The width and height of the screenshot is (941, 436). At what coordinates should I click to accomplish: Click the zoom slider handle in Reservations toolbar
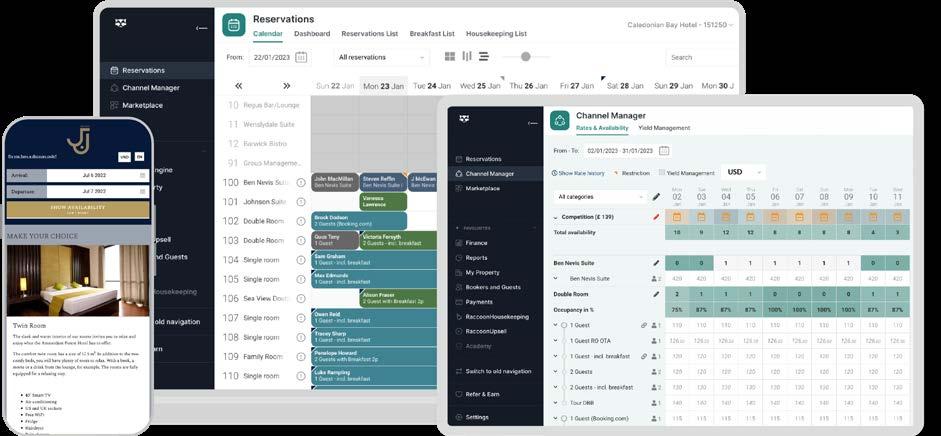(526, 56)
